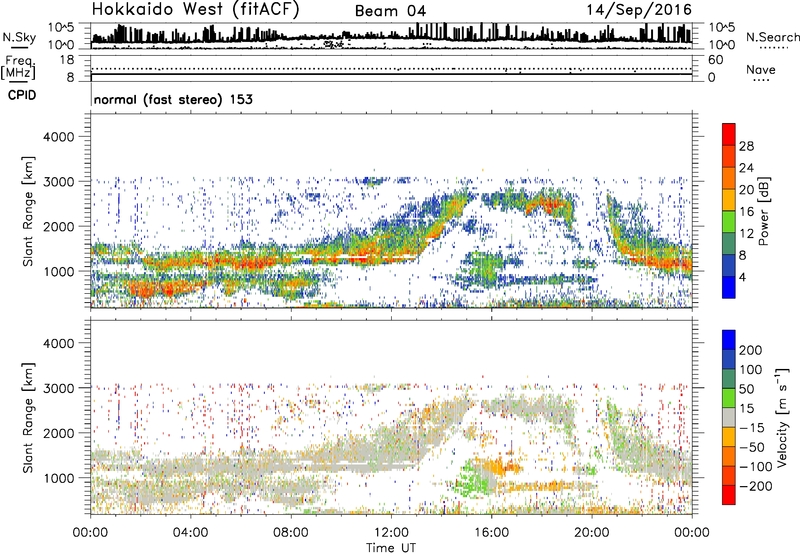Click the "12" label on the Power color bar
This screenshot has width=800, height=554.
746,234
